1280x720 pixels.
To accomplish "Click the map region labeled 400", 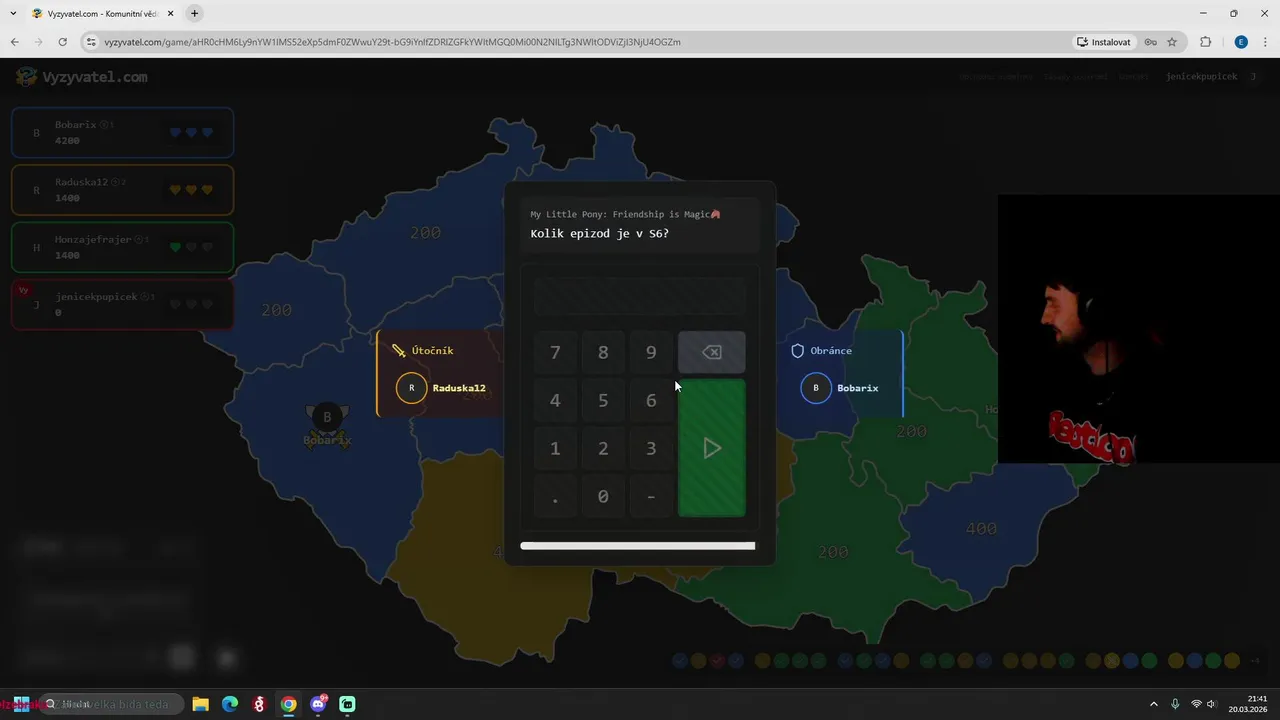I will click(x=981, y=528).
